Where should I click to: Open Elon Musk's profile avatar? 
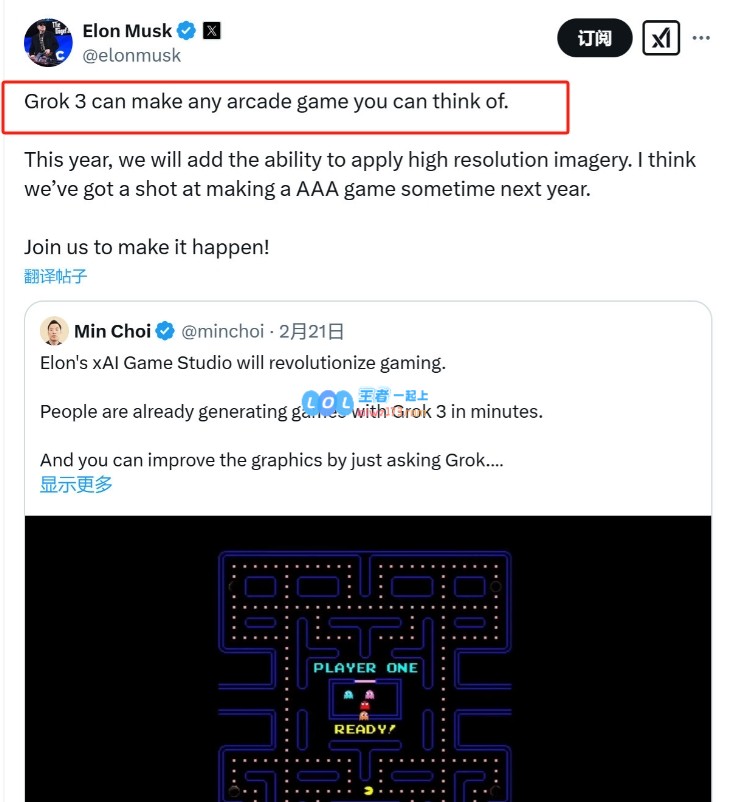(48, 41)
